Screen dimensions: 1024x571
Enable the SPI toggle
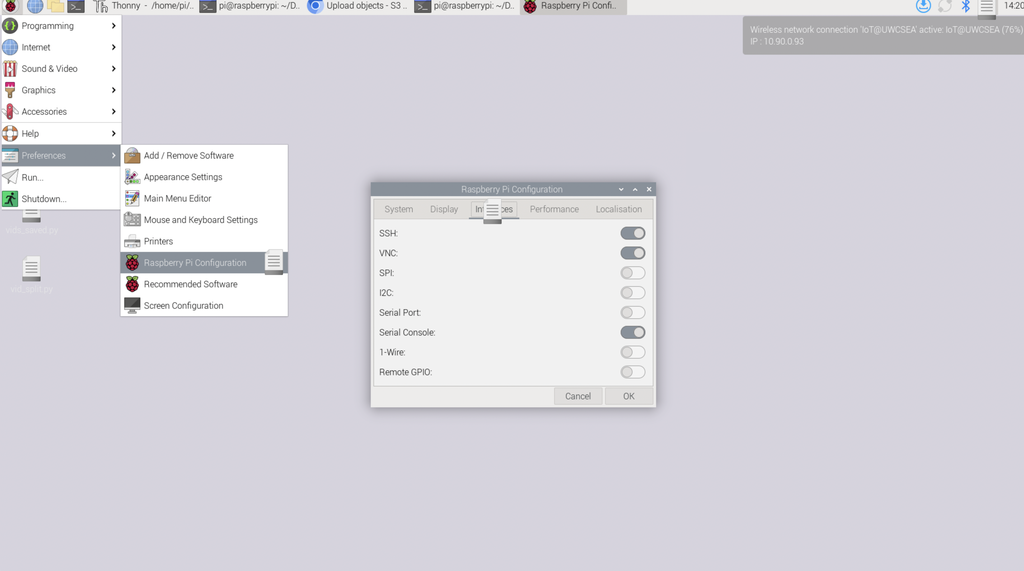[633, 273]
